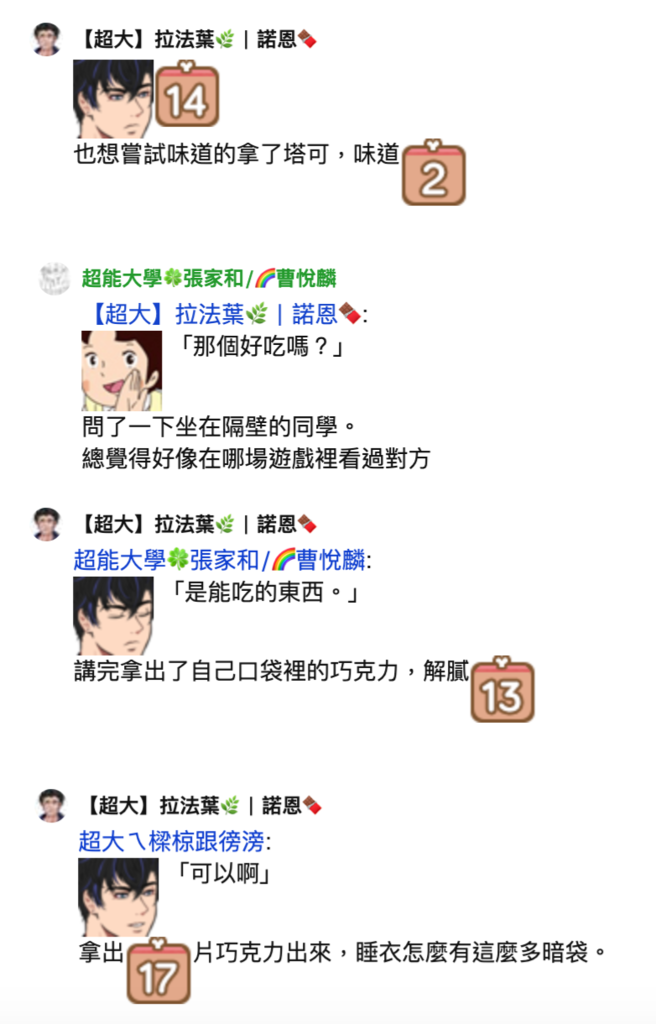The width and height of the screenshot is (656, 1024).
Task: Open the first 拉法葉 user avatar
Action: pyautogui.click(x=47, y=39)
